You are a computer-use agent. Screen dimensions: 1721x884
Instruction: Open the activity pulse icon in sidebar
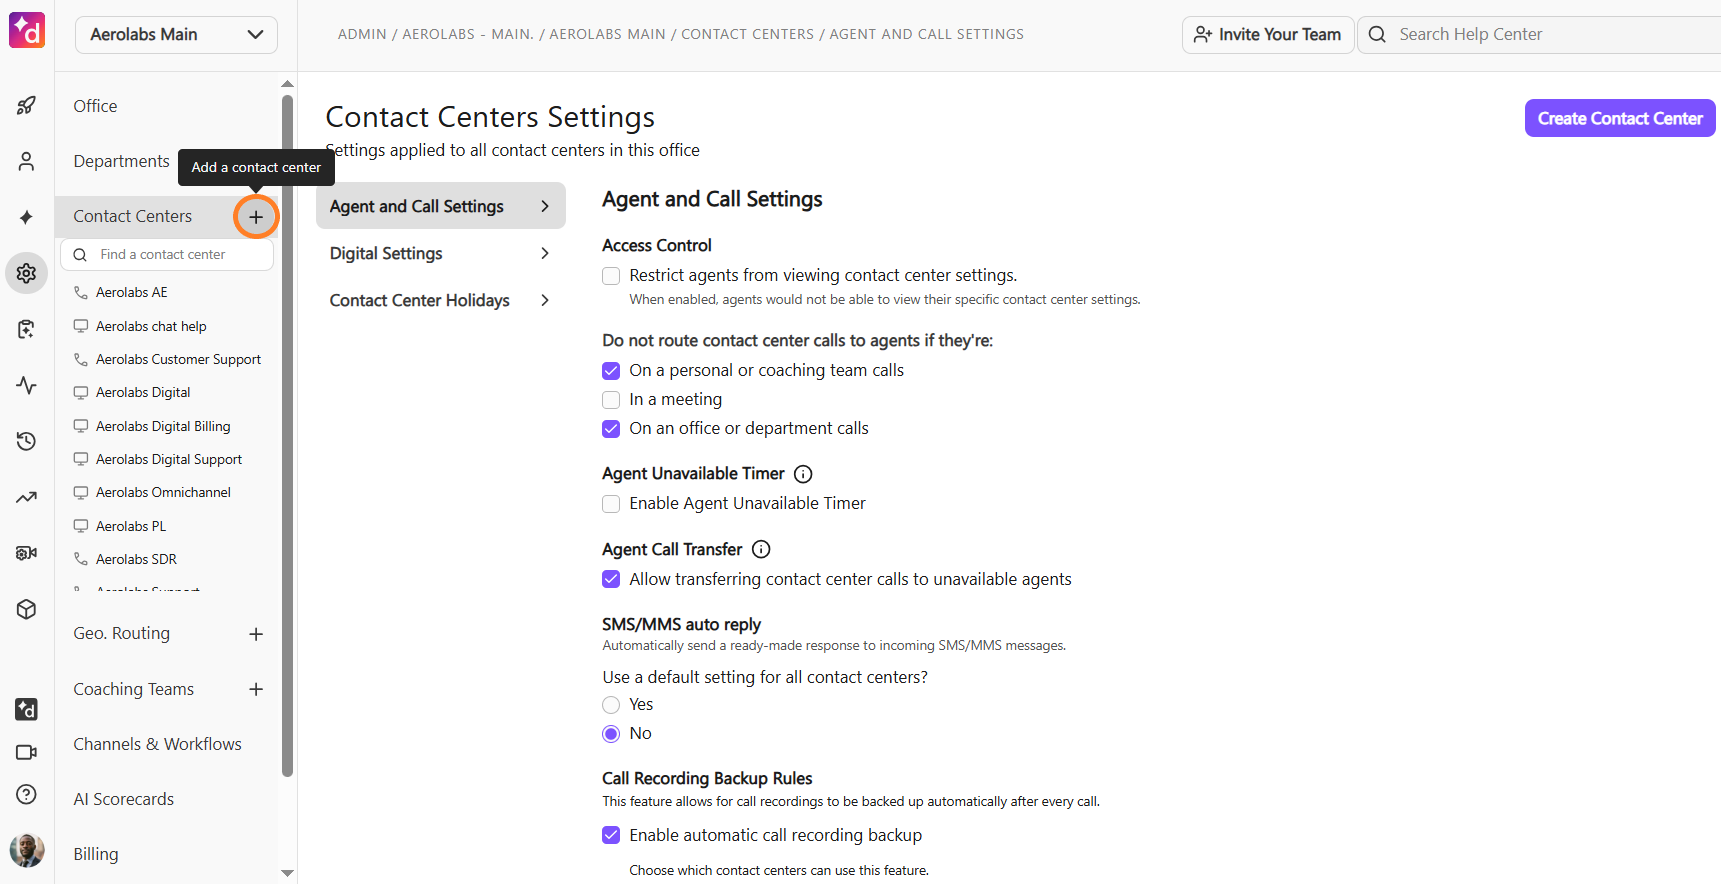click(x=27, y=385)
